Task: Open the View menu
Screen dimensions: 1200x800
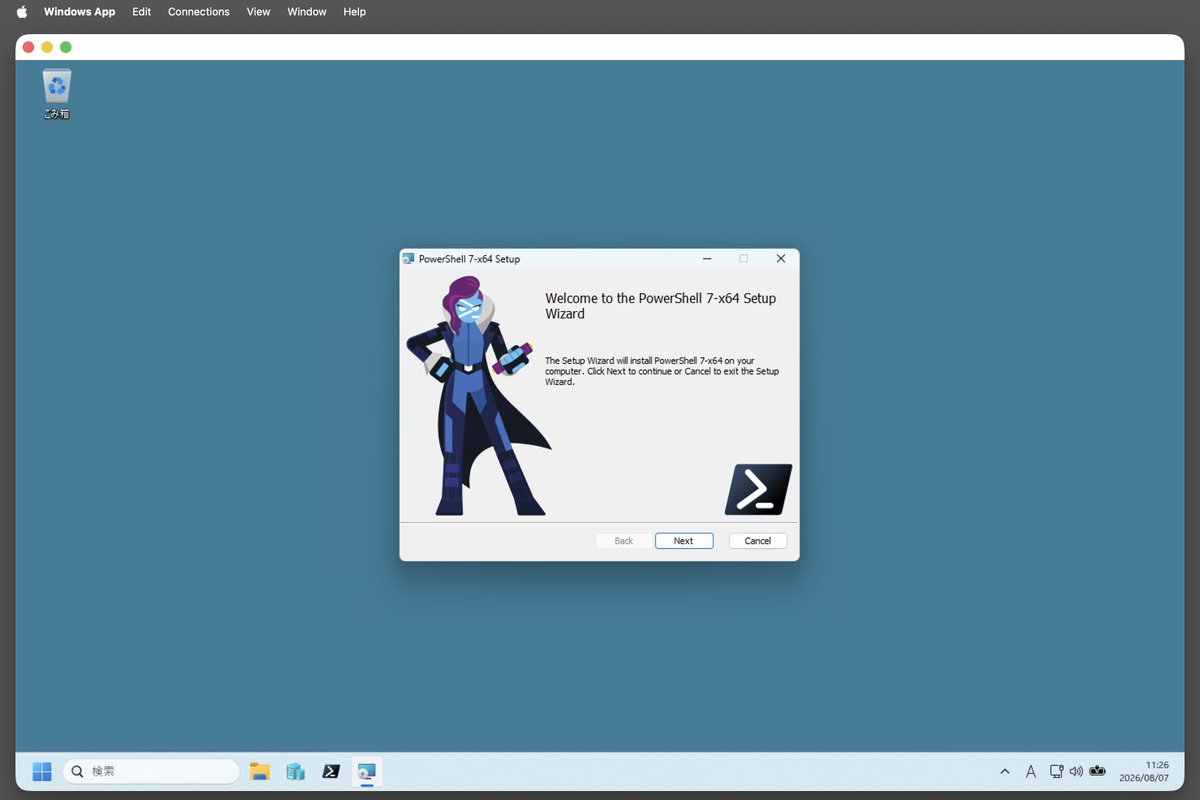Action: pyautogui.click(x=259, y=12)
